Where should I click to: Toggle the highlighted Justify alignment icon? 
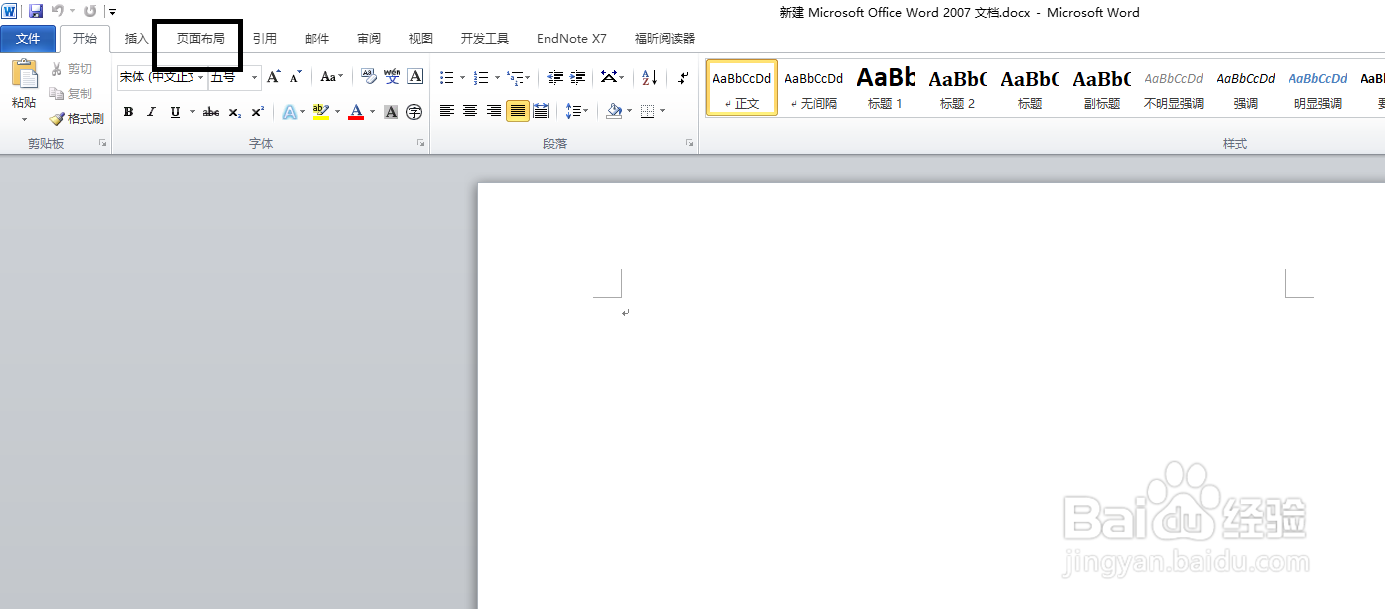click(518, 111)
